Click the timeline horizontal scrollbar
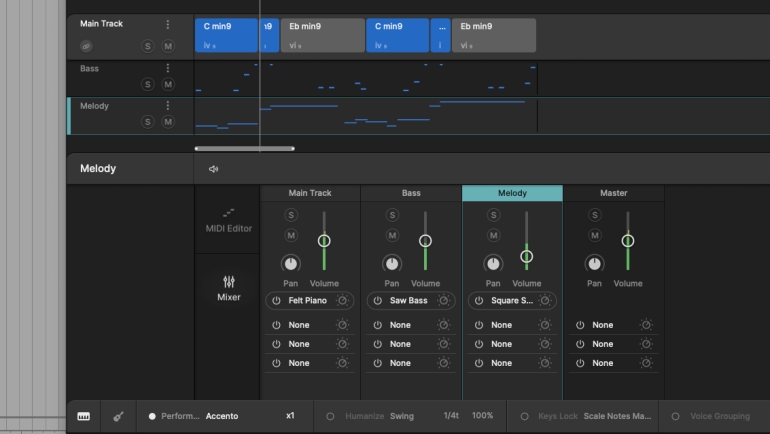Screen dimensions: 770x434 click(245, 148)
